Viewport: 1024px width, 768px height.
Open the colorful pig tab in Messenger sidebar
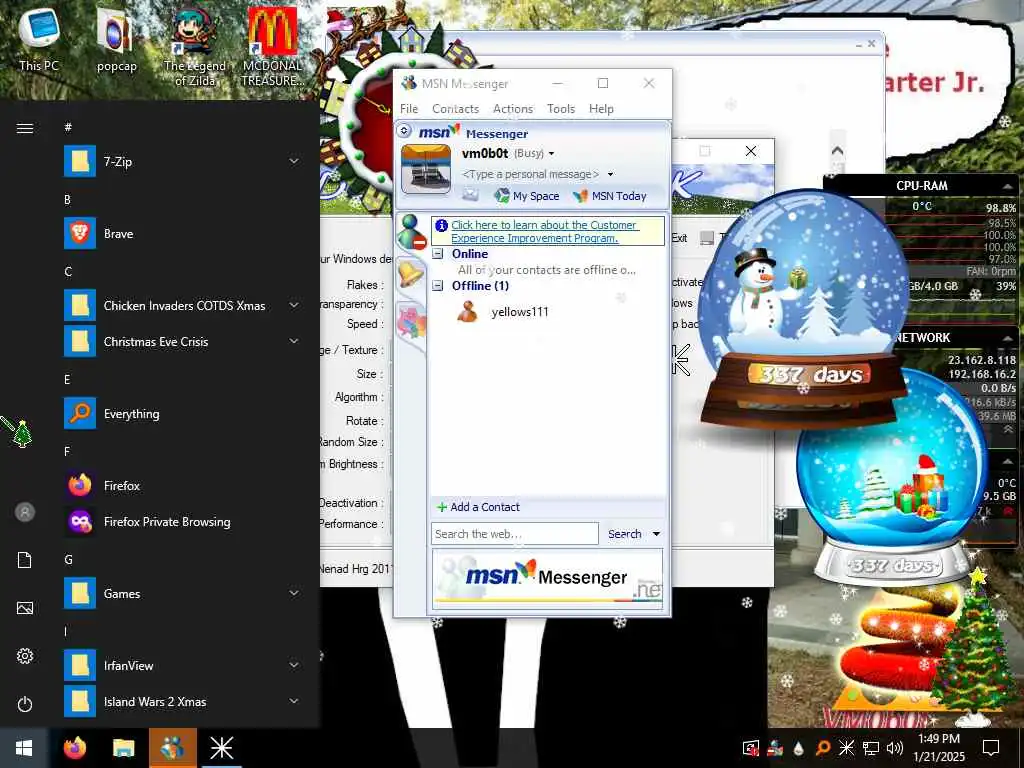click(411, 323)
